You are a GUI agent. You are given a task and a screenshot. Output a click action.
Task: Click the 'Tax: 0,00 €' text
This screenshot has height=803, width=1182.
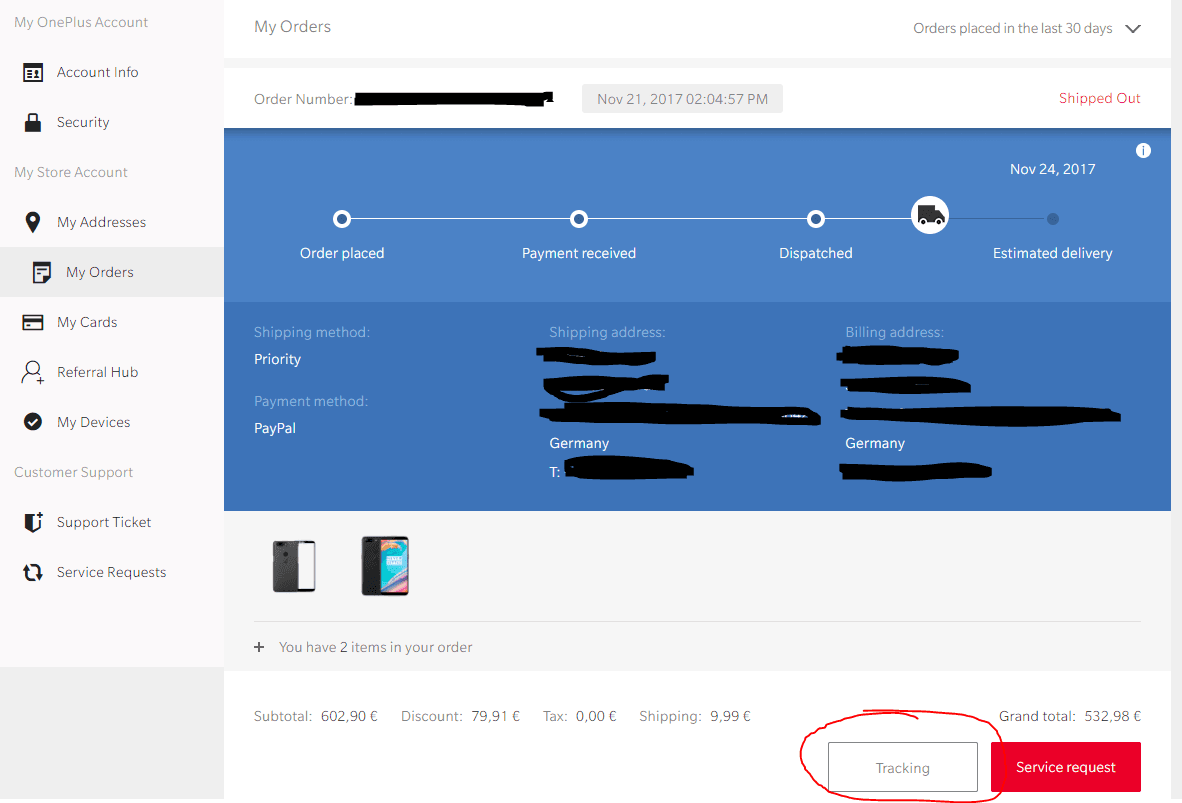click(579, 716)
